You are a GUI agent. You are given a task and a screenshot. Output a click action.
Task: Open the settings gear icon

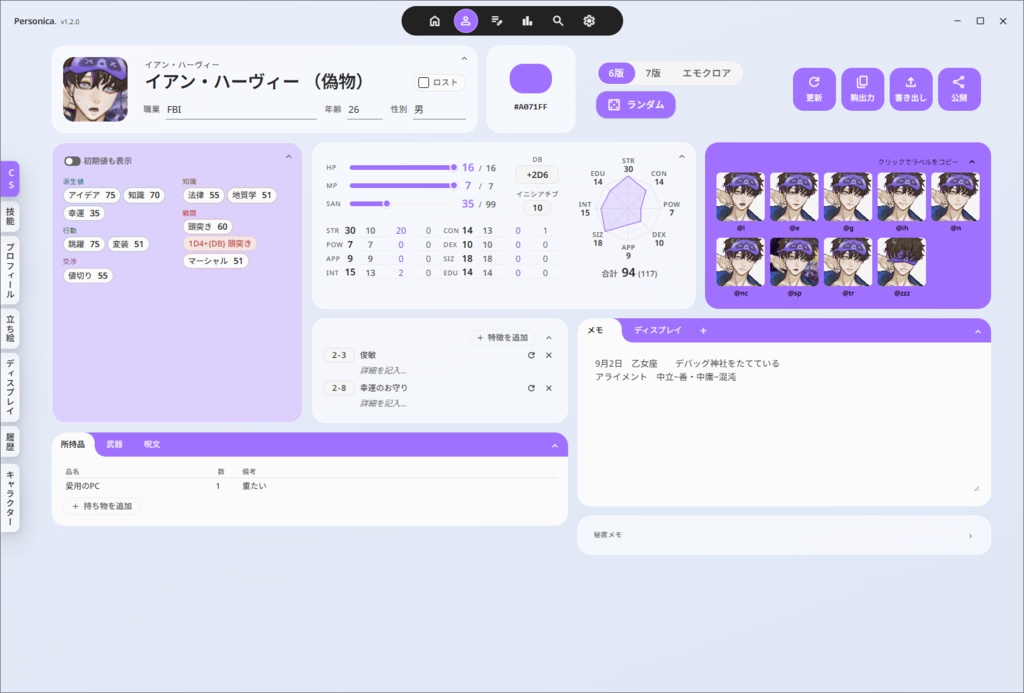pyautogui.click(x=589, y=21)
